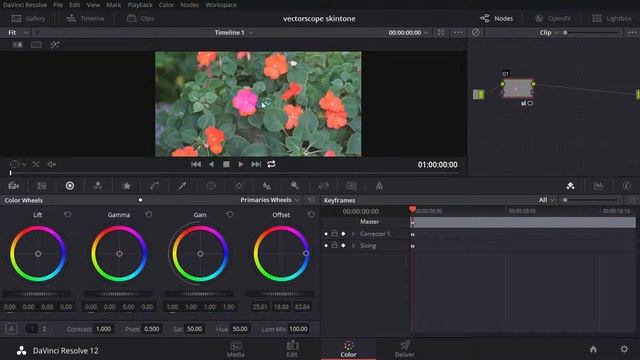Toggle the bypass grades icon
This screenshot has height=360, width=640.
(x=476, y=32)
